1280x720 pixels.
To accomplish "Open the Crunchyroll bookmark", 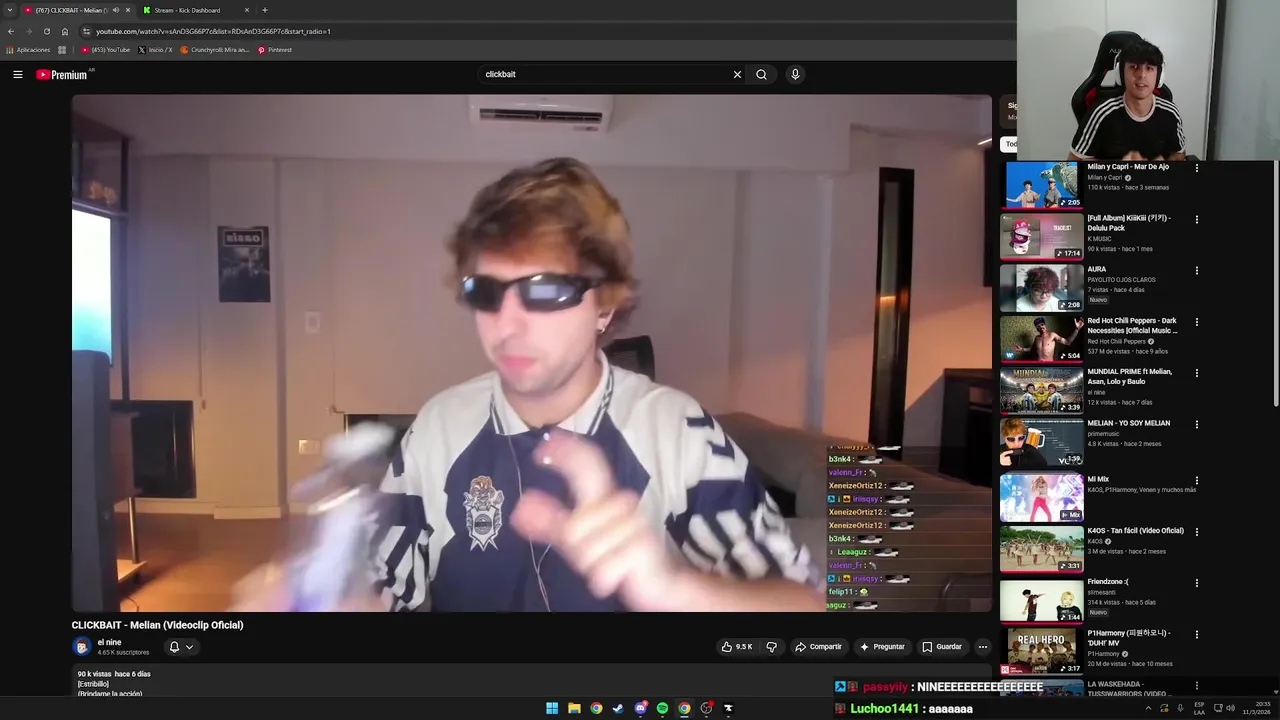I will point(215,50).
